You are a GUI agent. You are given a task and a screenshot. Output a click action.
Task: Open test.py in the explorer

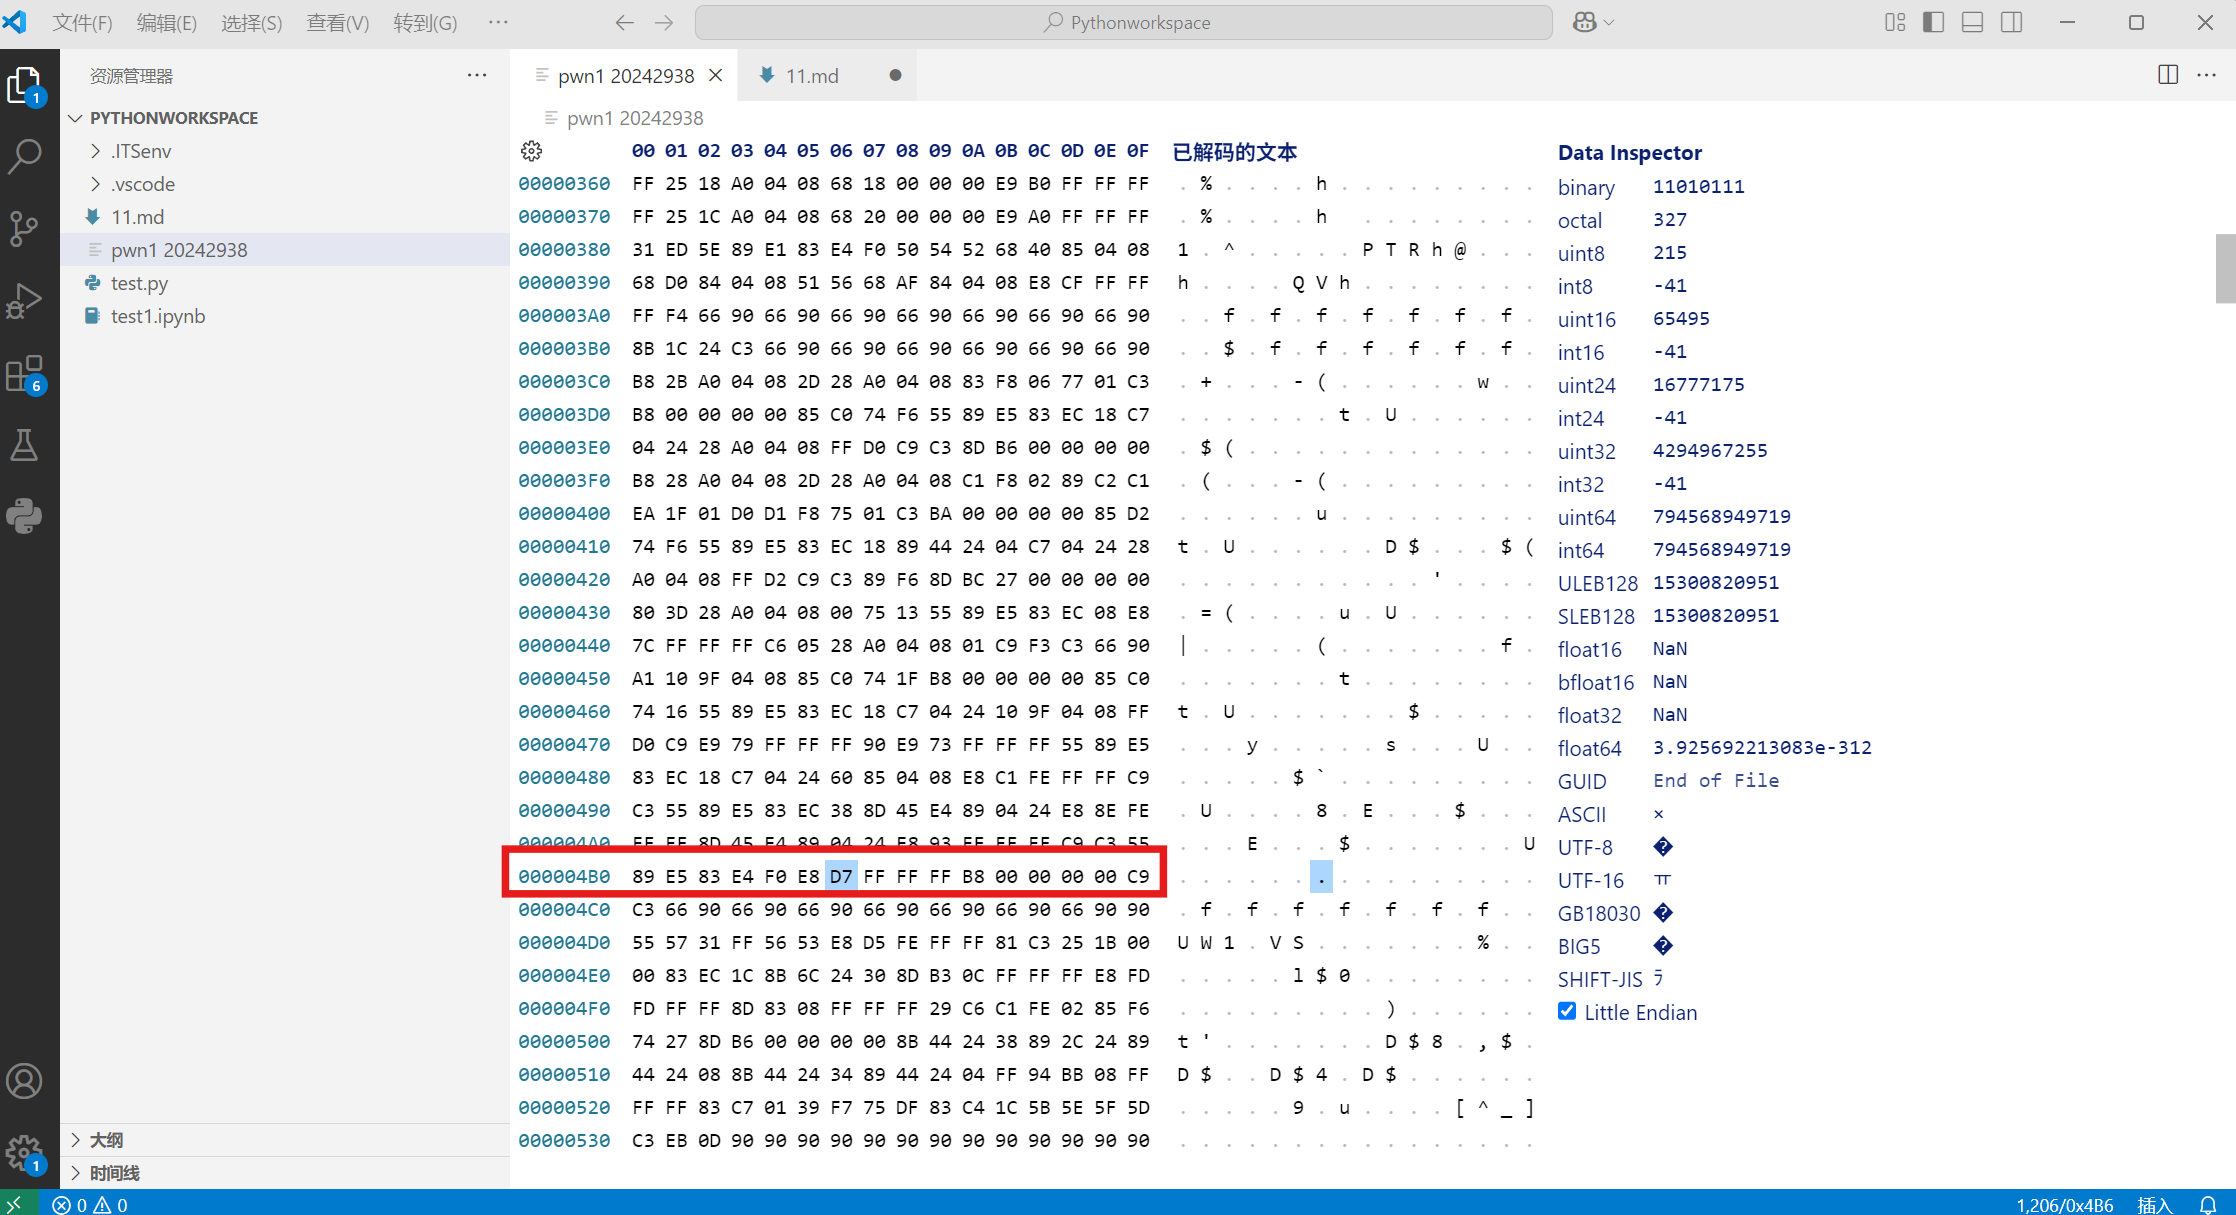139,283
